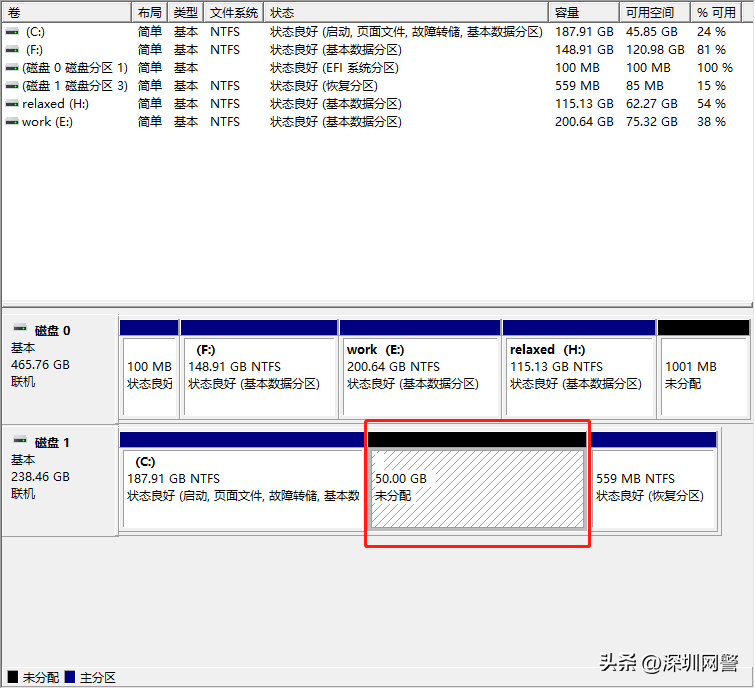Click drive icon of 磁盘 1 磁盘分区 3 row
Screen dimensions: 755x689
(12, 86)
